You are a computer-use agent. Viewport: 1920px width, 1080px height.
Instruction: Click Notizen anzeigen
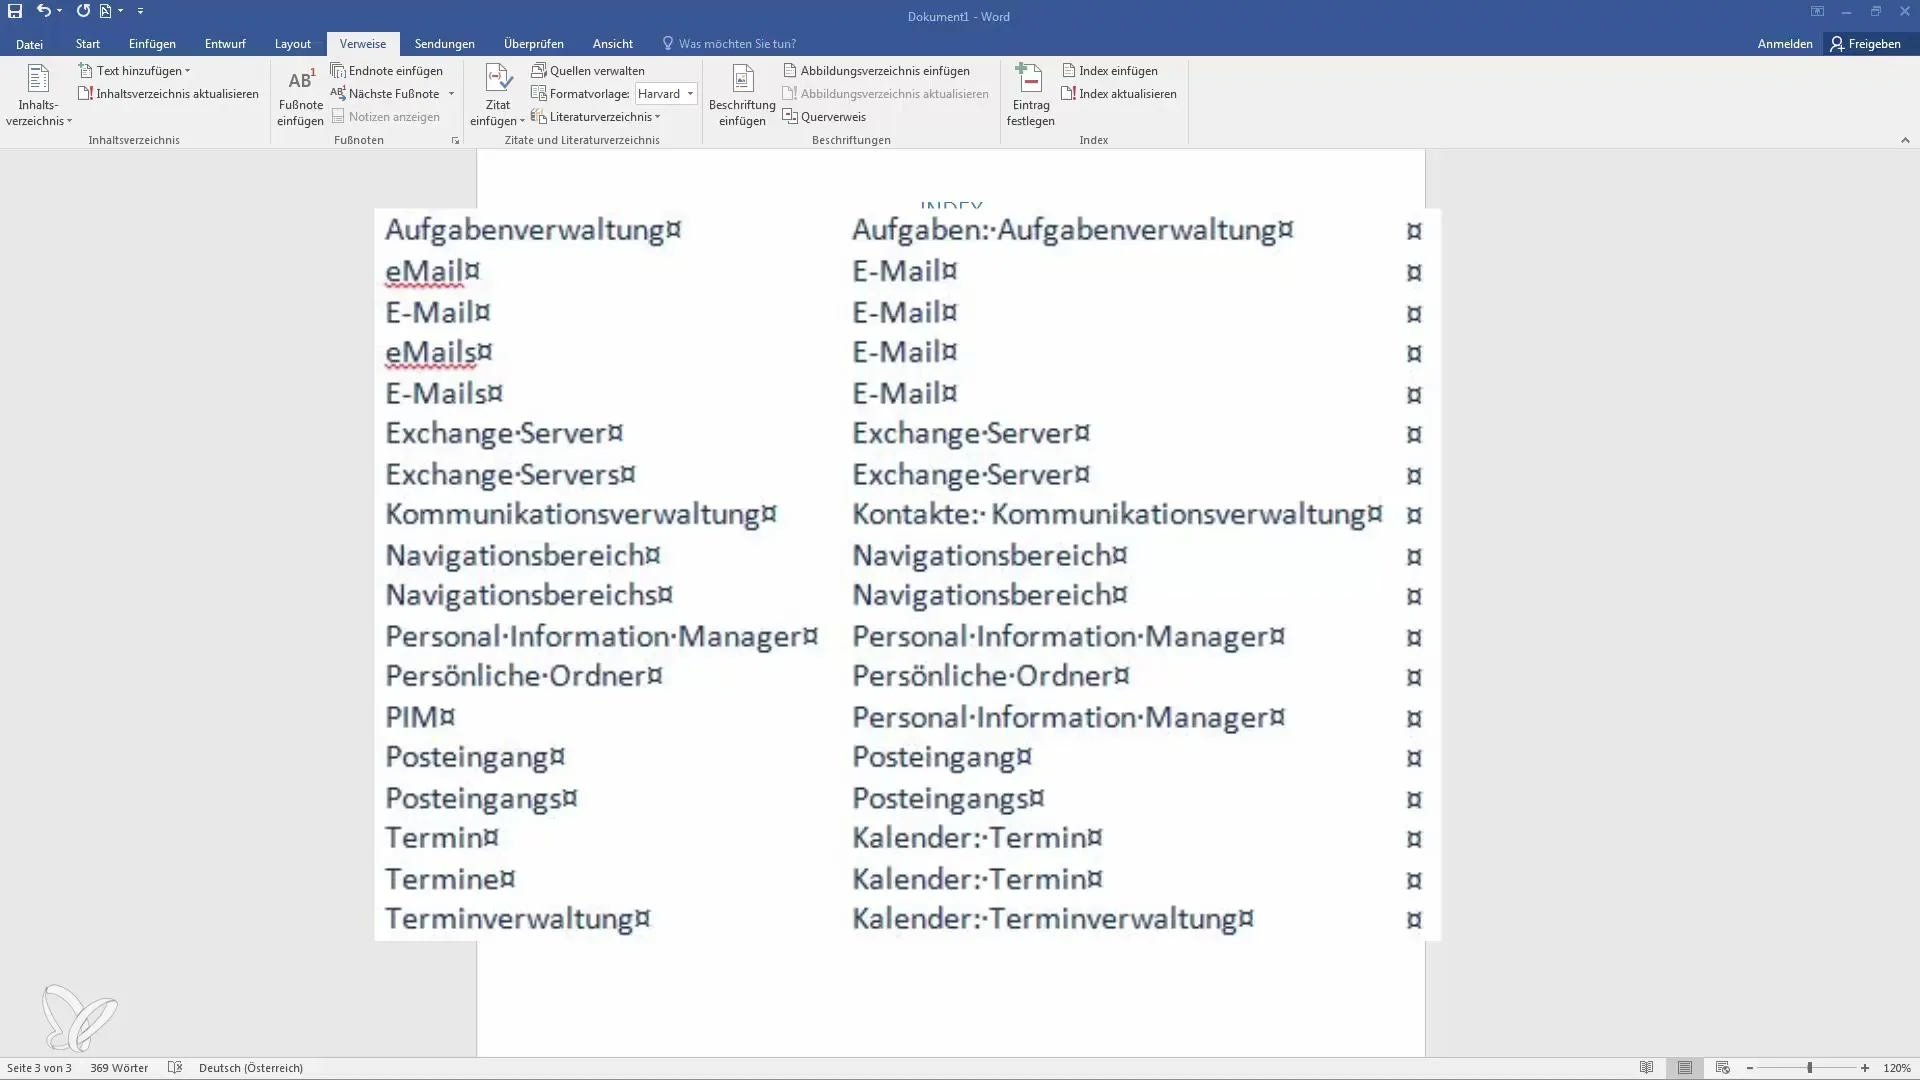pos(386,117)
